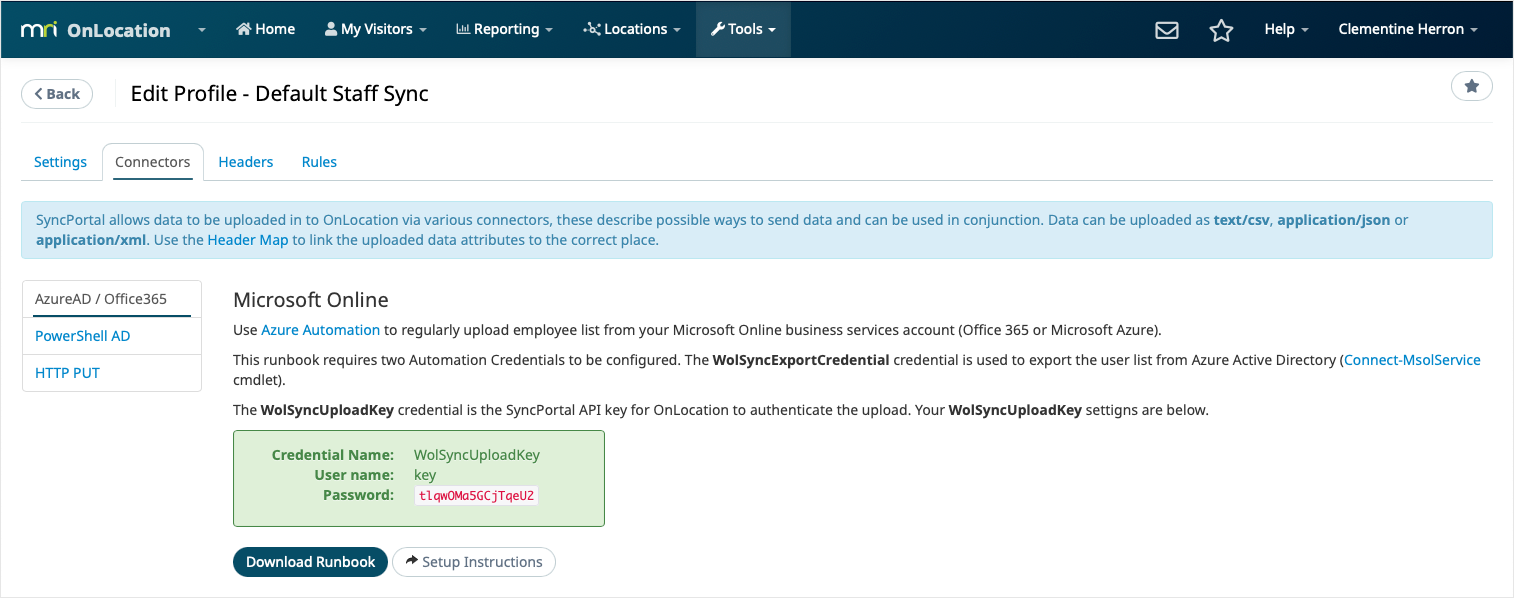Click the WolSyncUploadKey credential name value
The height and width of the screenshot is (598, 1514).
(x=477, y=455)
